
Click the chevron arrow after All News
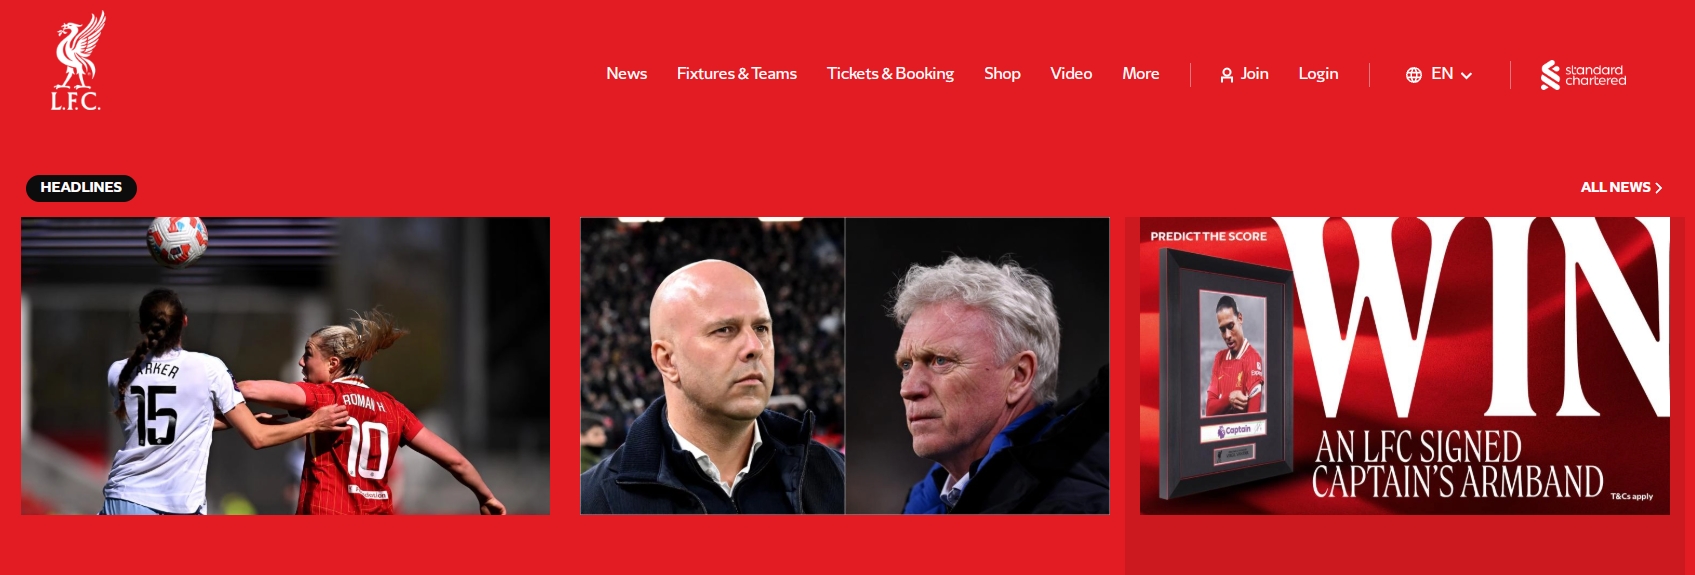tap(1658, 188)
